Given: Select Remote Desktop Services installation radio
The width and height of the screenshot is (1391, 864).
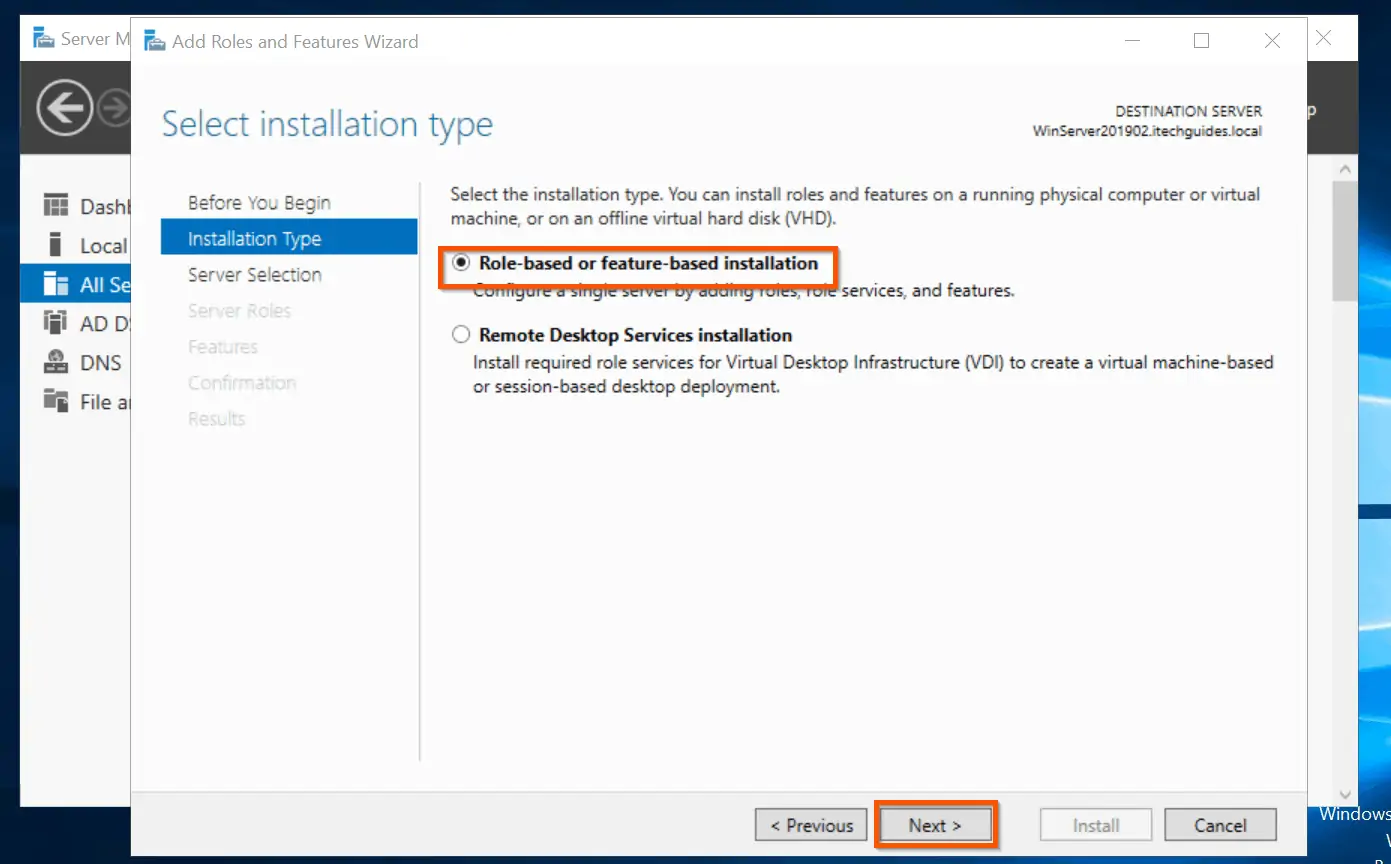Looking at the screenshot, I should point(461,335).
